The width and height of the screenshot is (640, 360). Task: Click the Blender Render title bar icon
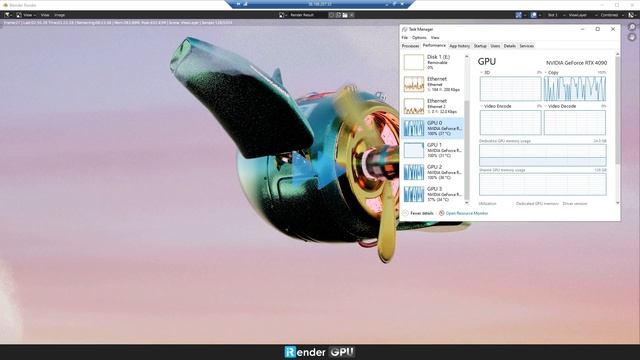(x=6, y=5)
